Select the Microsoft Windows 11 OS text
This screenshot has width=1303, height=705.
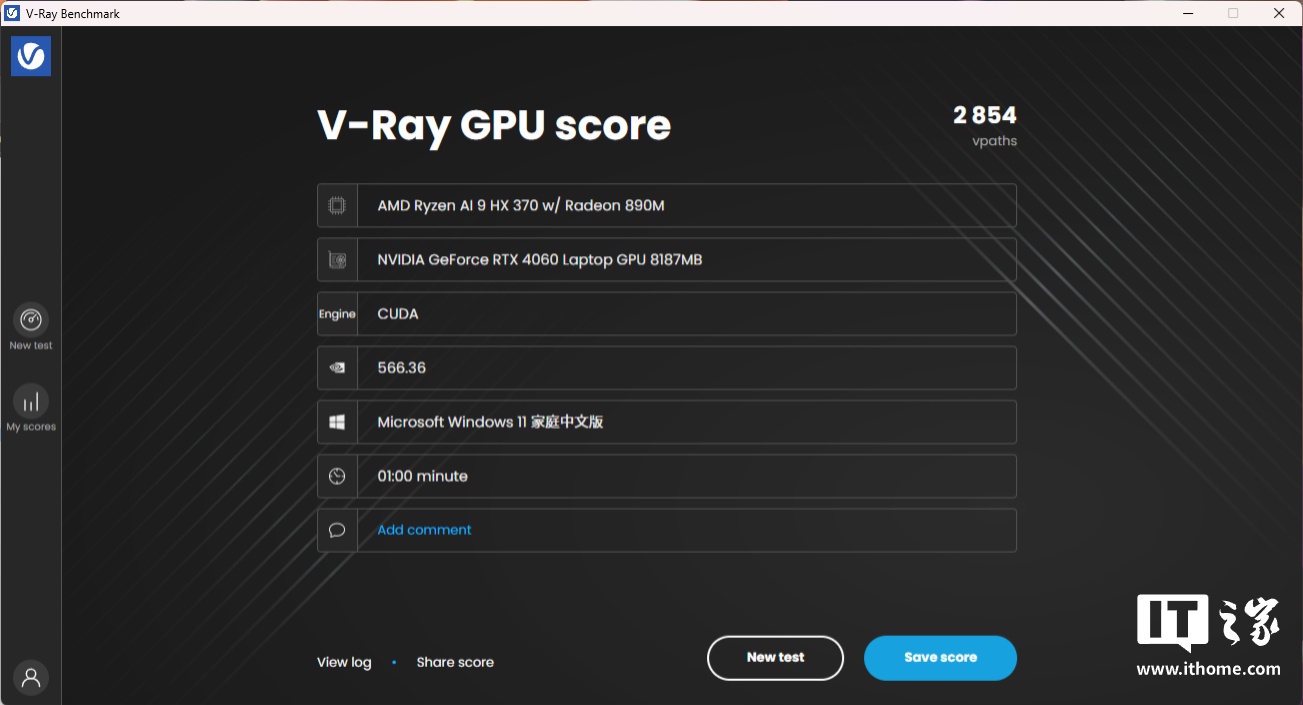tap(490, 422)
